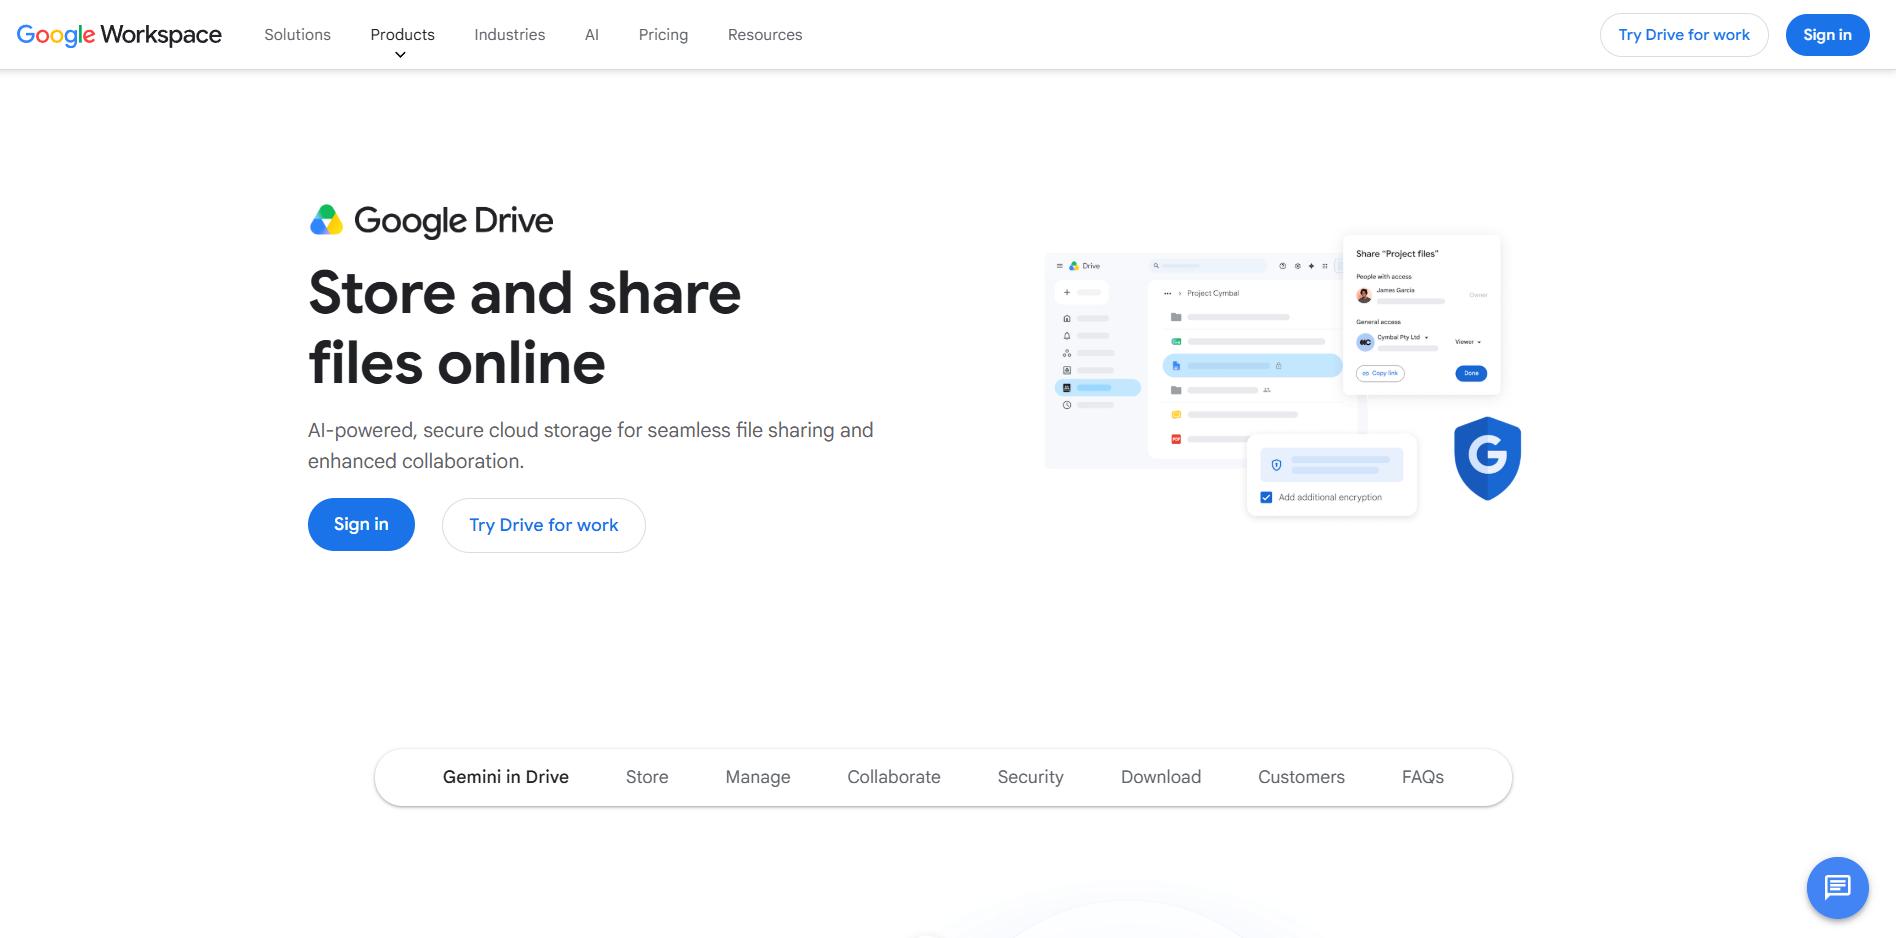Screen dimensions: 1896x938
Task: Click the Google Workspace logo
Action: point(119,35)
